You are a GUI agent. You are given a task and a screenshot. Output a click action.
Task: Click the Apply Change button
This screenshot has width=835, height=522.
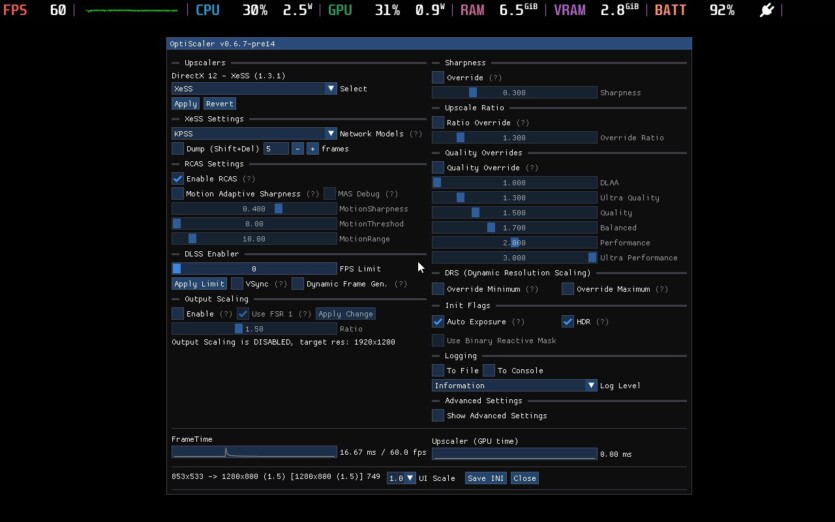point(345,314)
